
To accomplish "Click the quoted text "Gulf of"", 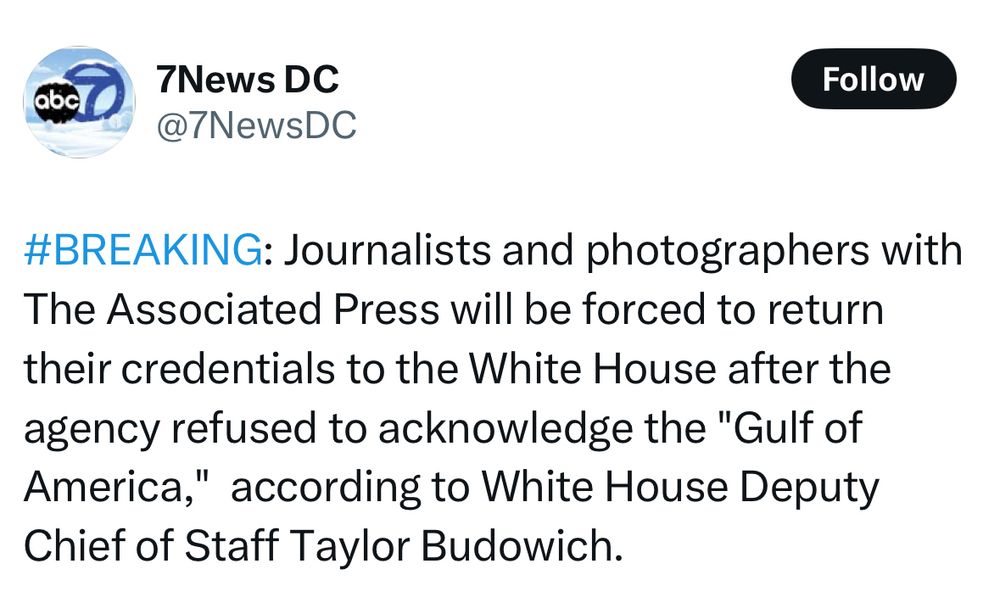I will point(797,427).
